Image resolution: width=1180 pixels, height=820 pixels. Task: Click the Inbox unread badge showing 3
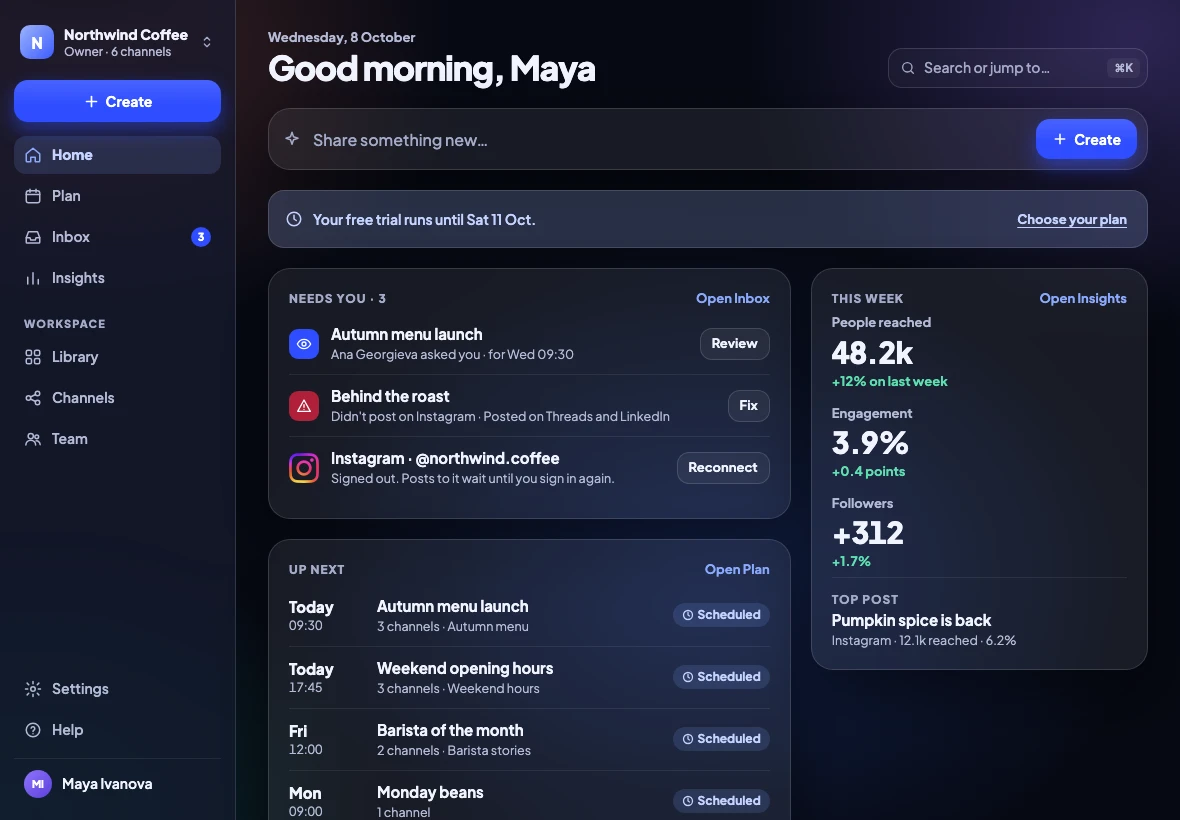201,237
